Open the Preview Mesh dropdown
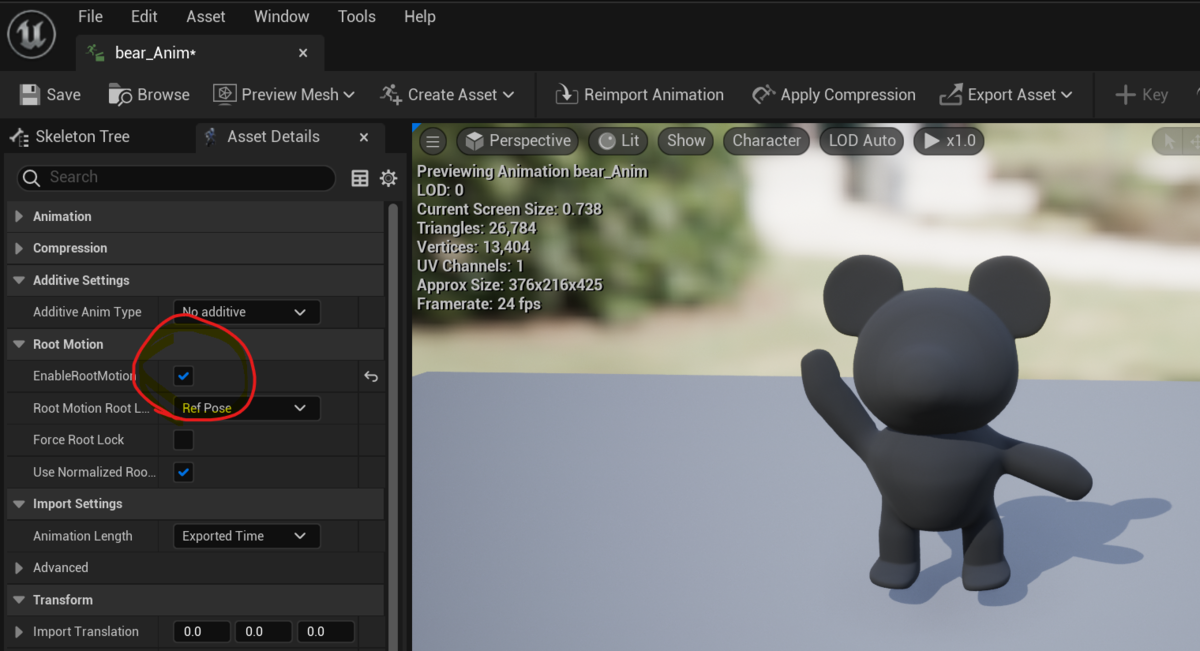1200x651 pixels. [284, 94]
